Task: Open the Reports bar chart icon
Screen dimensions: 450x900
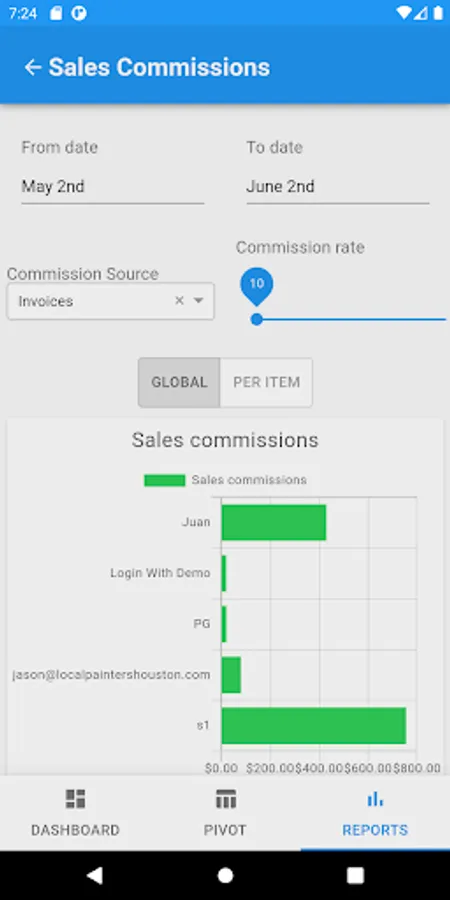Action: point(375,798)
